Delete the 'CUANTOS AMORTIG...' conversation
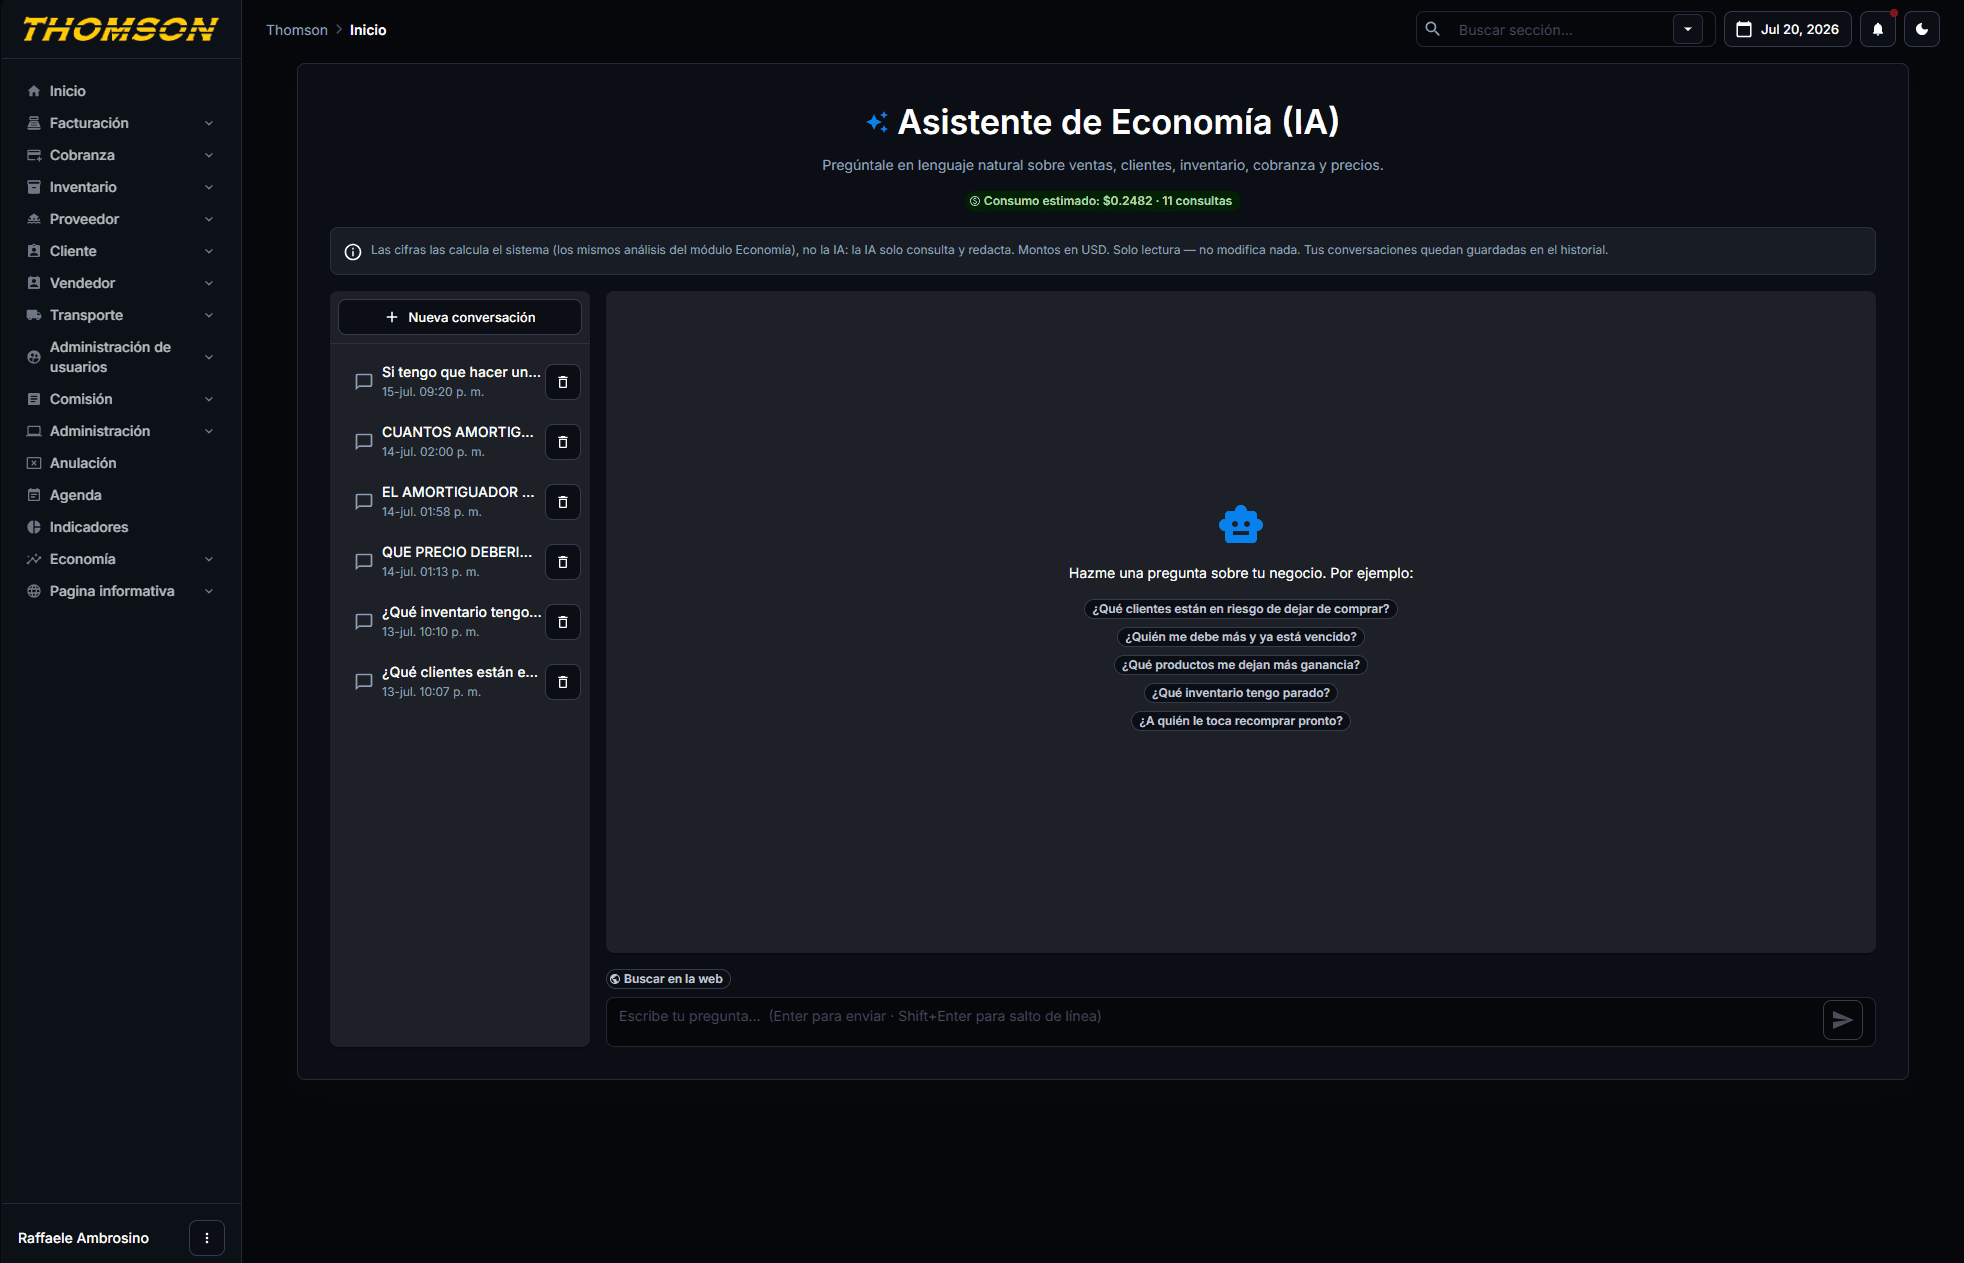This screenshot has width=1964, height=1263. pyautogui.click(x=563, y=442)
